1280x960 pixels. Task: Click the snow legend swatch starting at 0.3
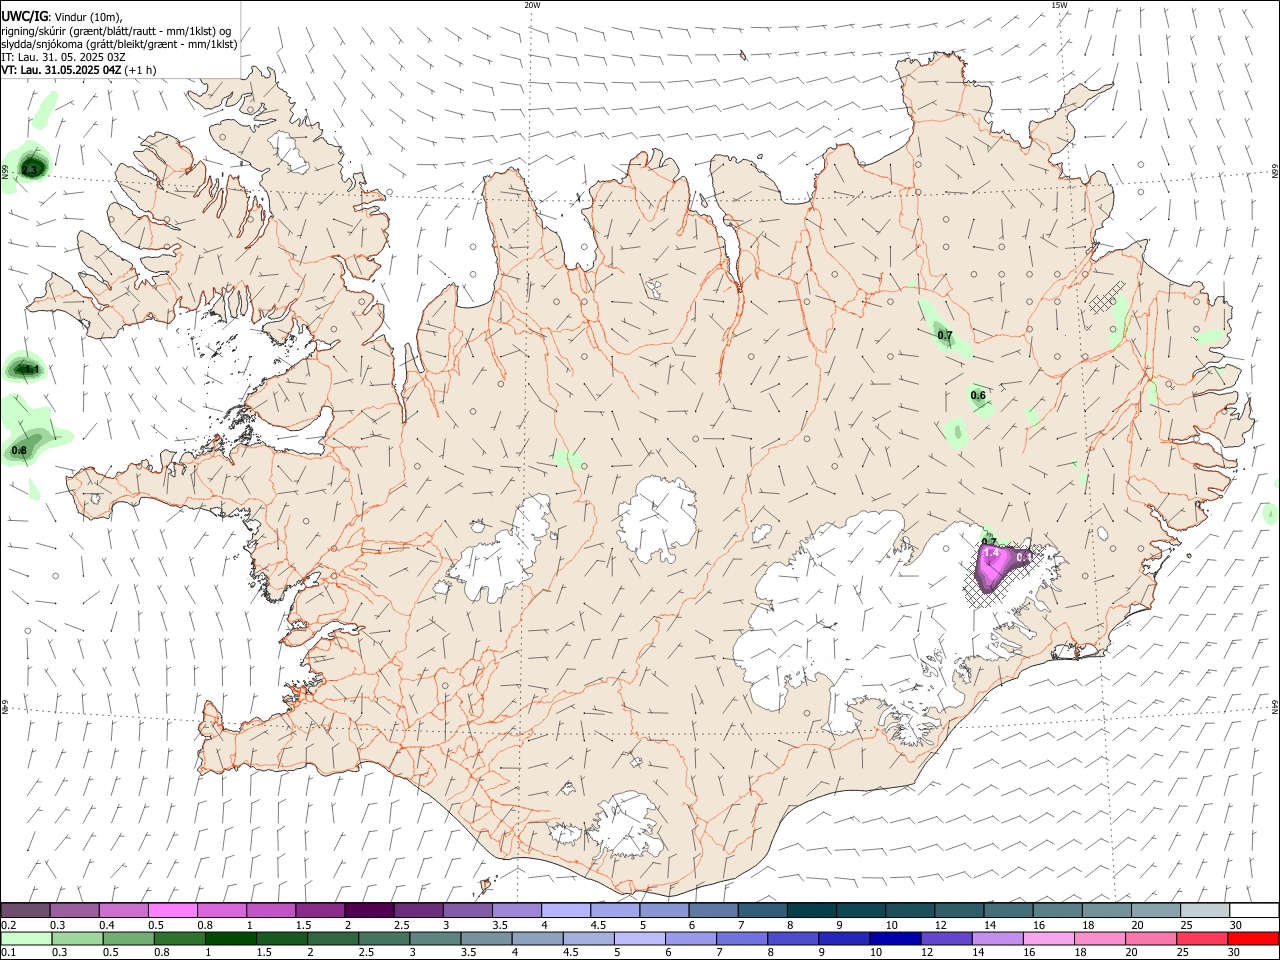click(x=74, y=911)
